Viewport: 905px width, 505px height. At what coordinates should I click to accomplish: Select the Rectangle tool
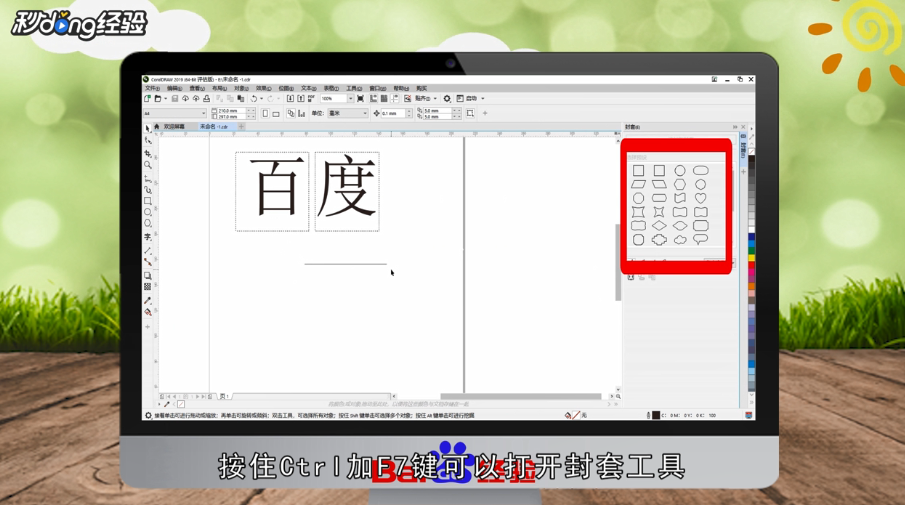click(x=148, y=201)
